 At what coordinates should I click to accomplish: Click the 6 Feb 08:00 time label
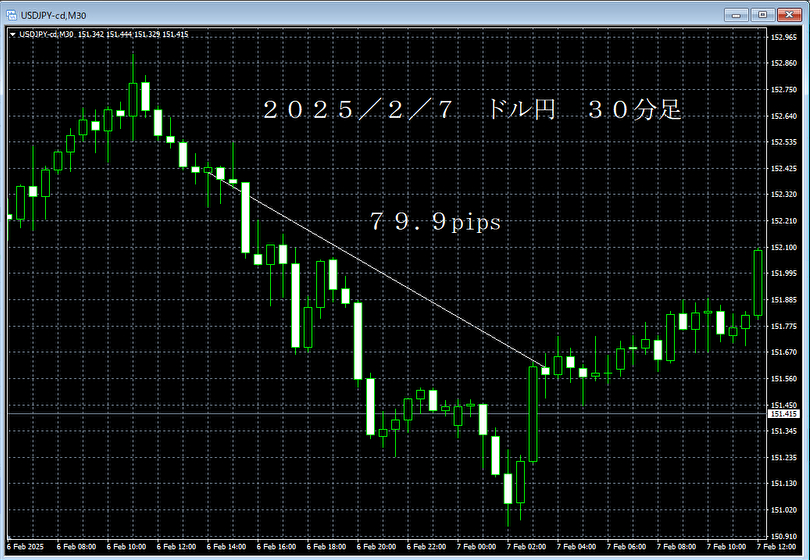coord(76,547)
